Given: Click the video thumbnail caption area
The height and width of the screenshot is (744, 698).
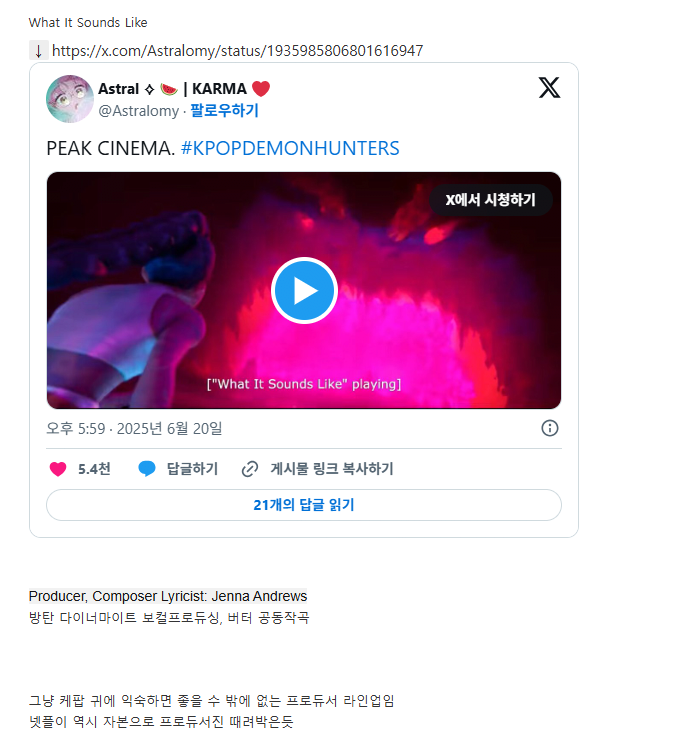Looking at the screenshot, I should [304, 384].
